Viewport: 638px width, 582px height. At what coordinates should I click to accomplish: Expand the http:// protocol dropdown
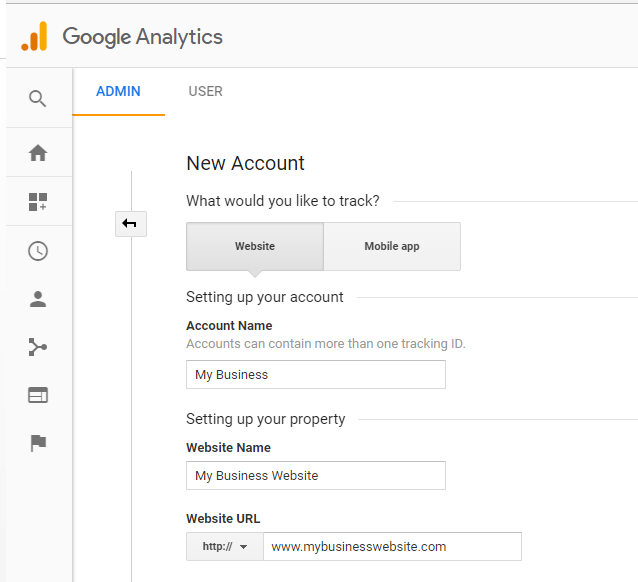tap(225, 547)
